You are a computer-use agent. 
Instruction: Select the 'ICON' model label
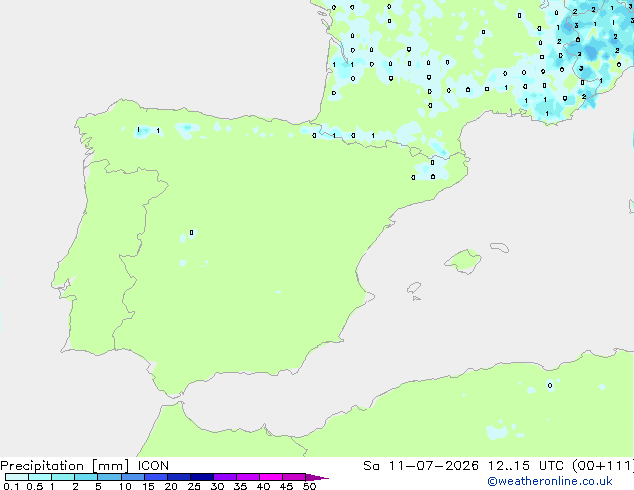[x=153, y=466]
